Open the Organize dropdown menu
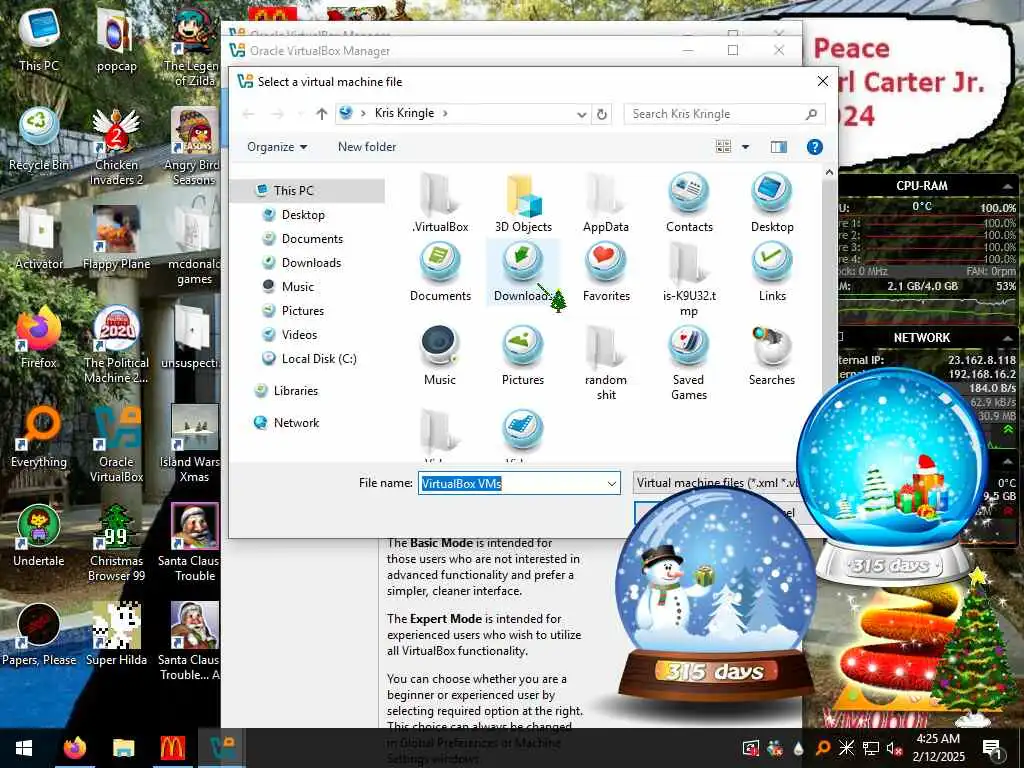 pyautogui.click(x=277, y=147)
